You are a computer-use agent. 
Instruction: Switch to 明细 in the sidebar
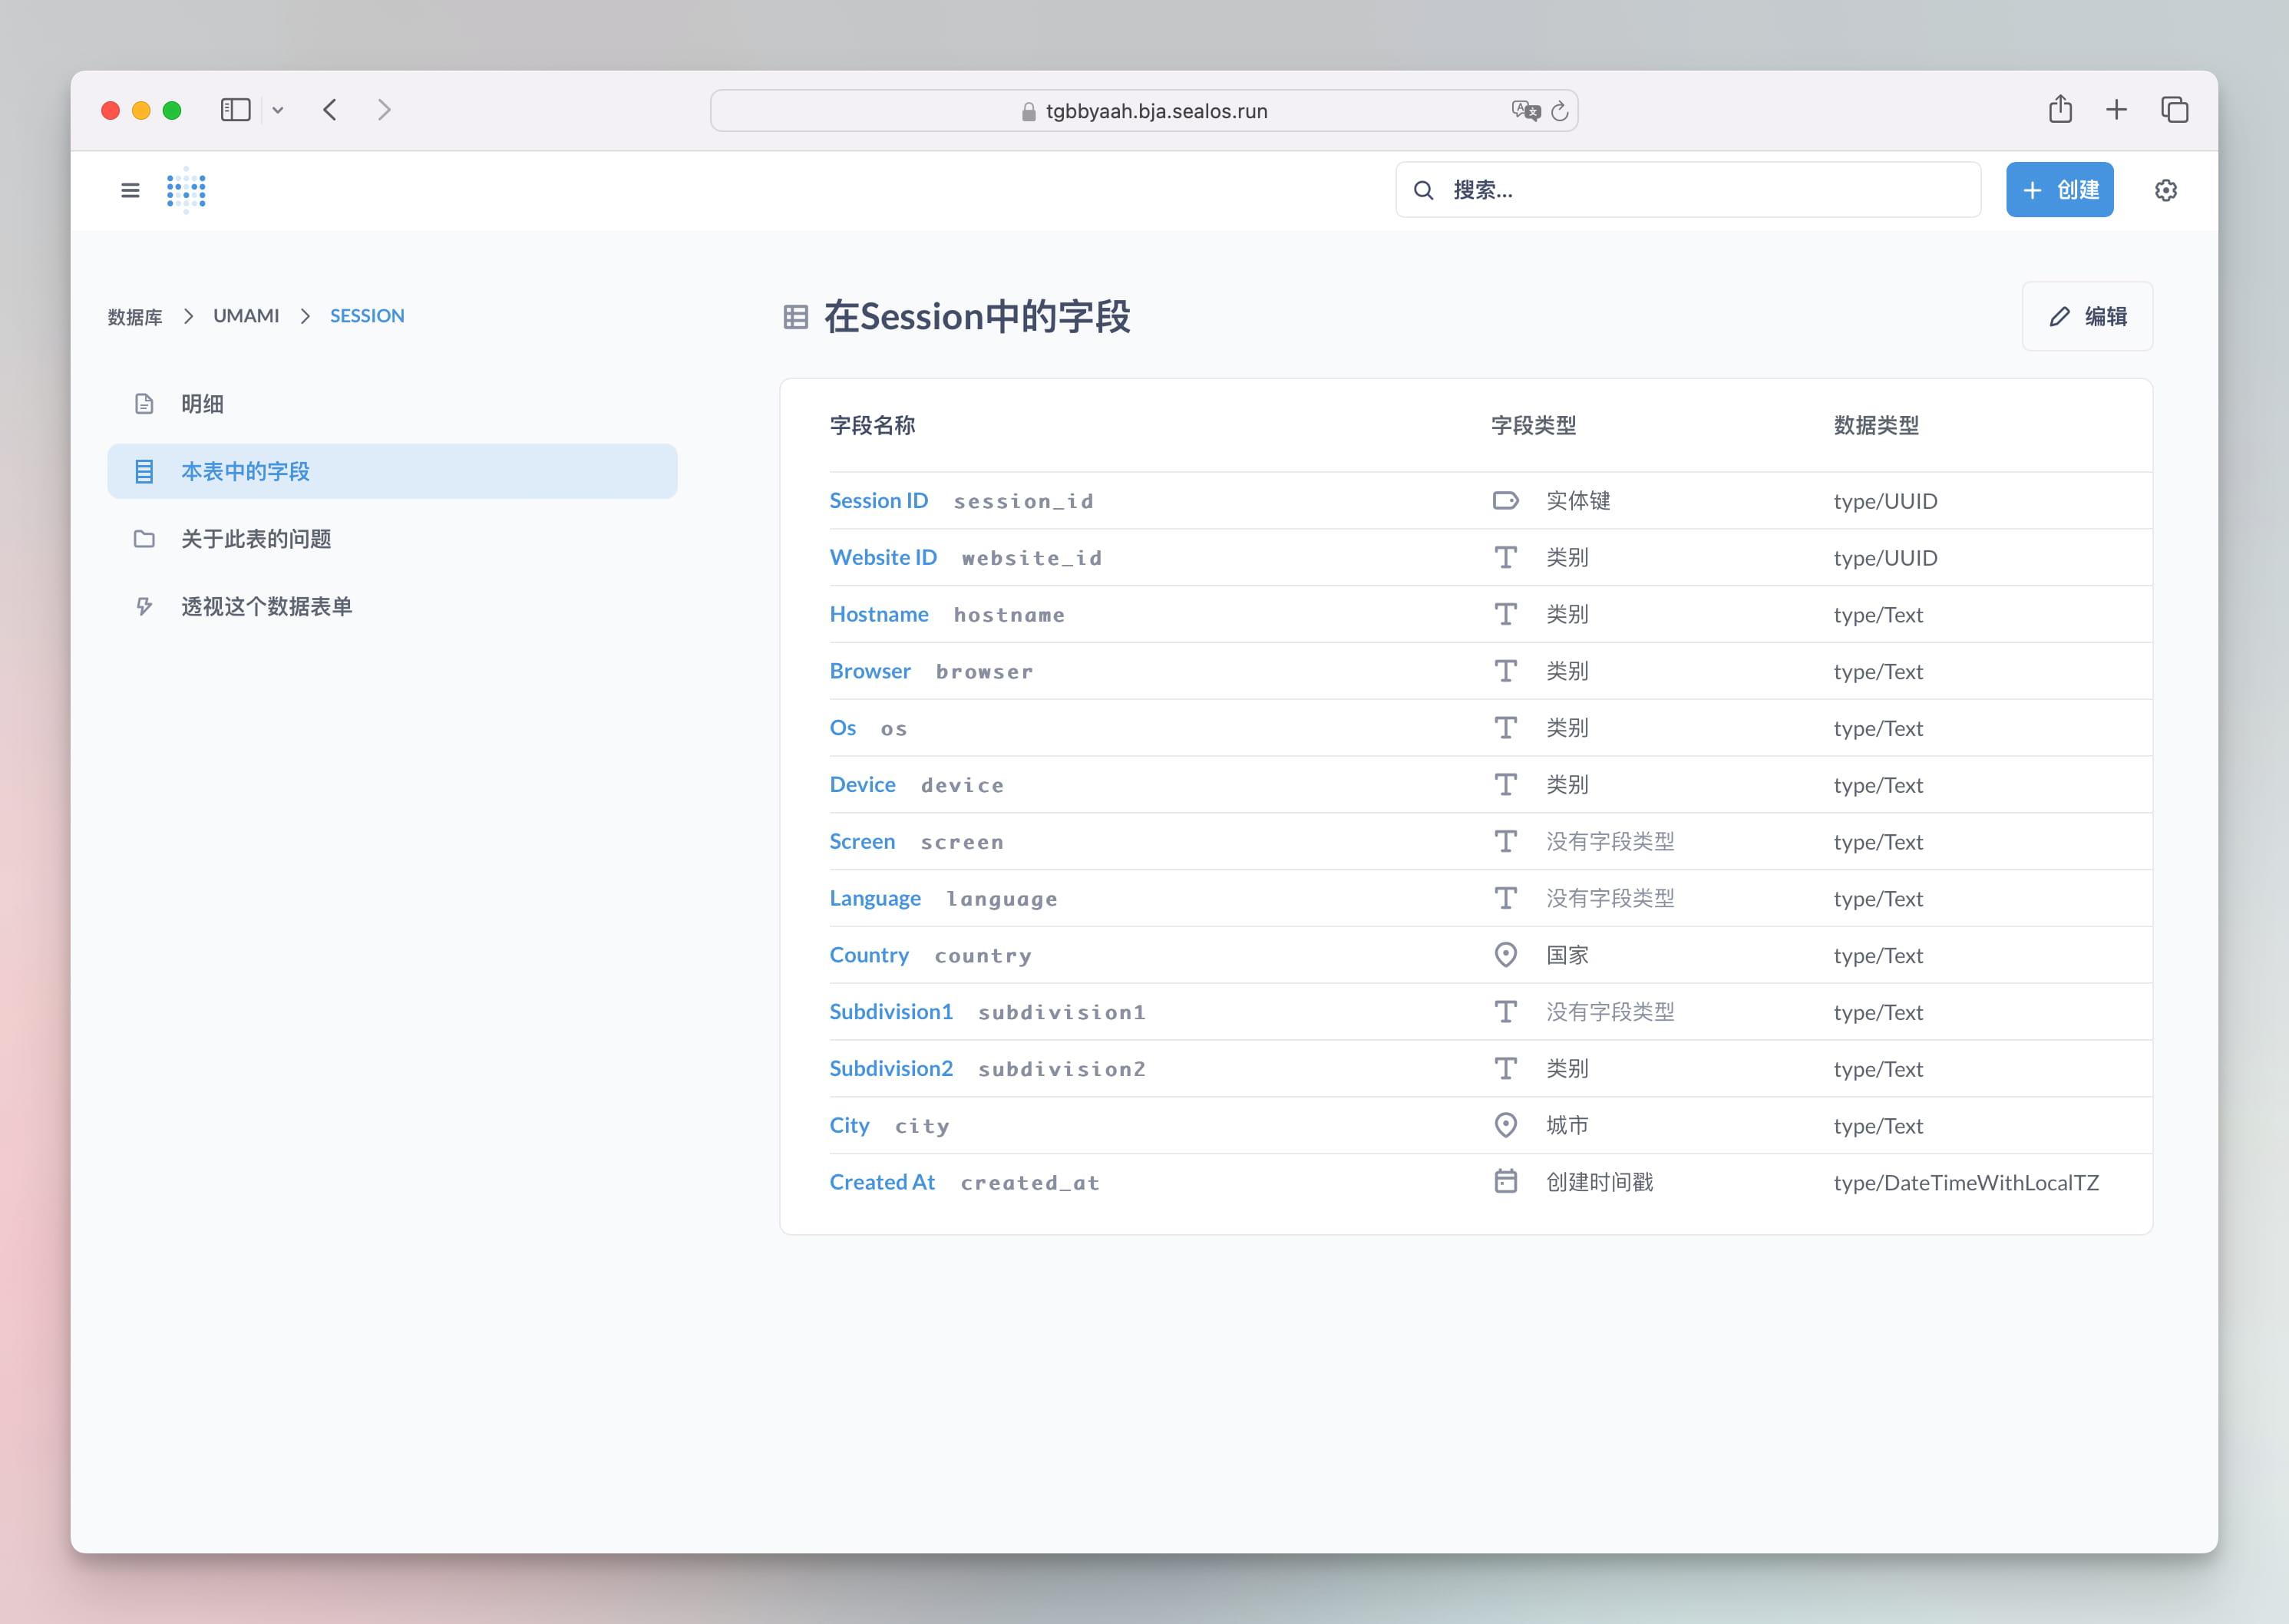click(202, 403)
